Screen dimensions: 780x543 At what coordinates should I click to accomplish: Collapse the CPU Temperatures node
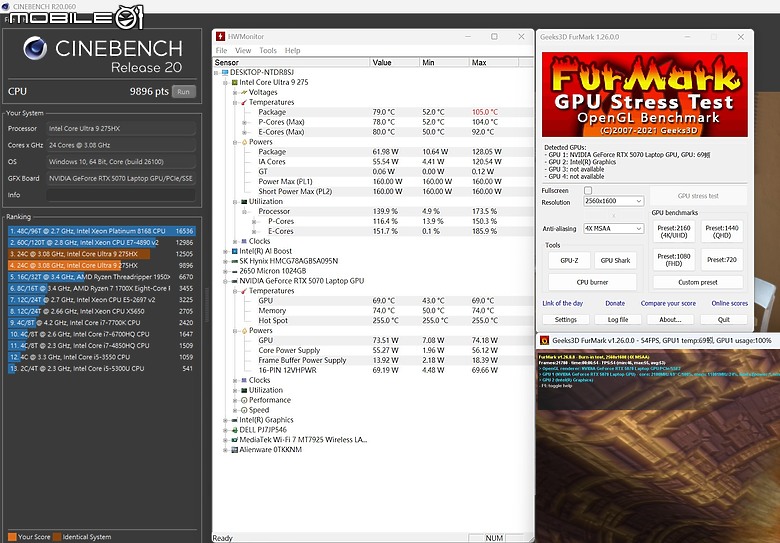point(235,102)
